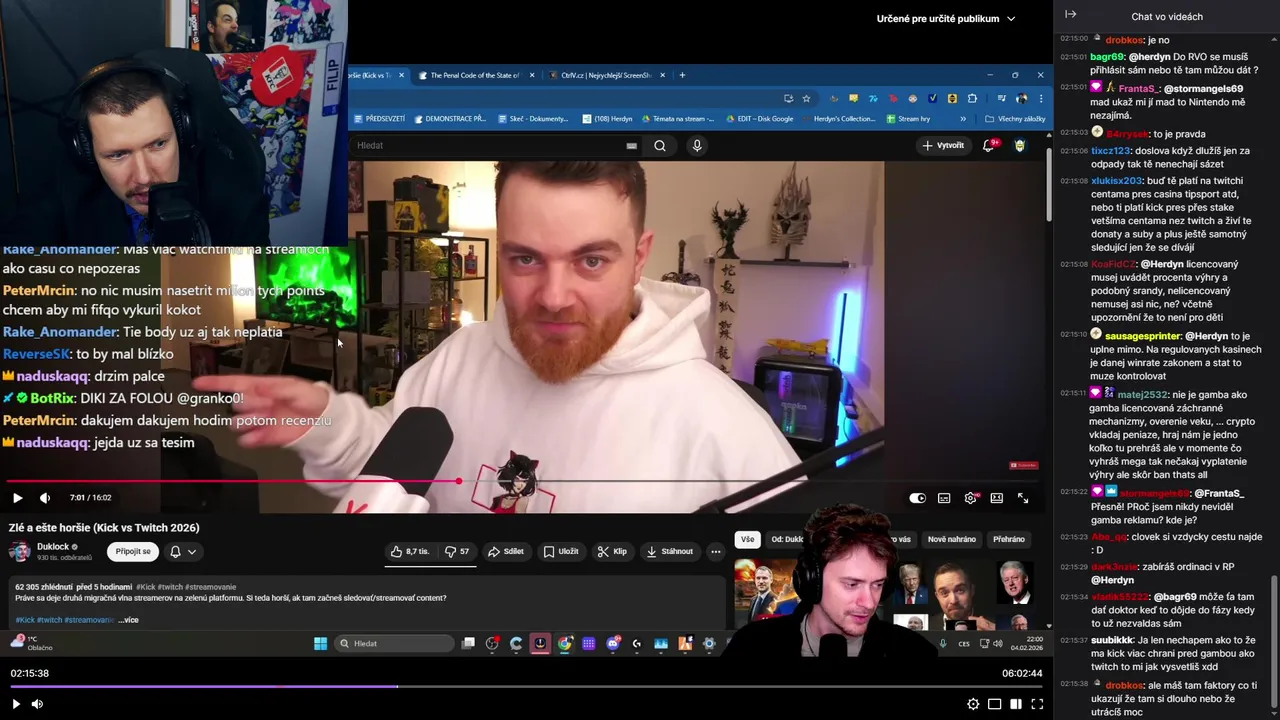Bookmark page with star icon

click(806, 98)
